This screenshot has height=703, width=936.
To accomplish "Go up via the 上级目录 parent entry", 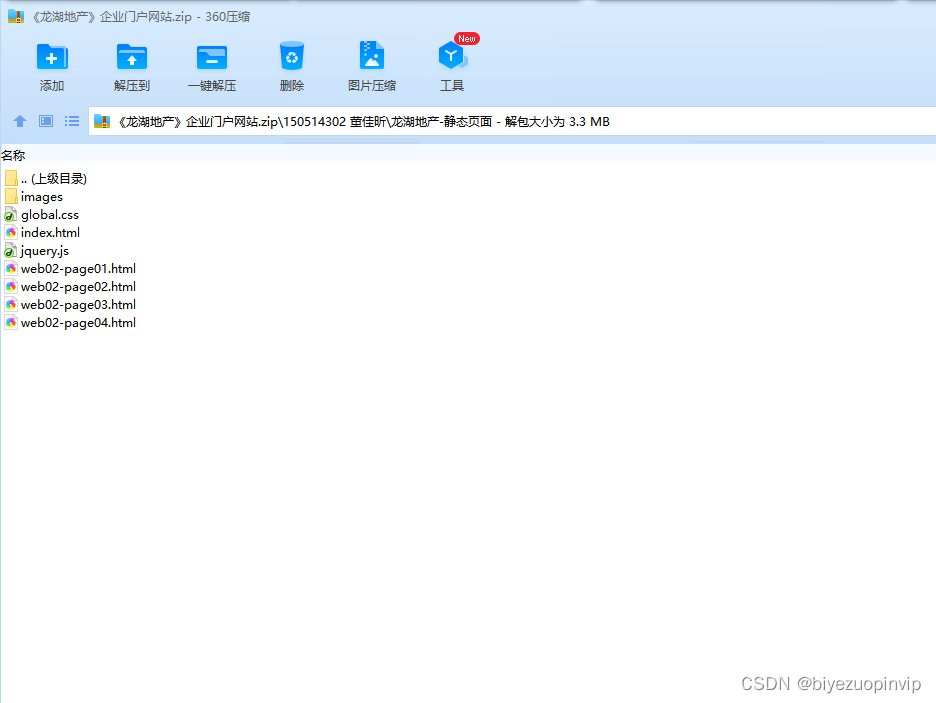I will tap(52, 178).
